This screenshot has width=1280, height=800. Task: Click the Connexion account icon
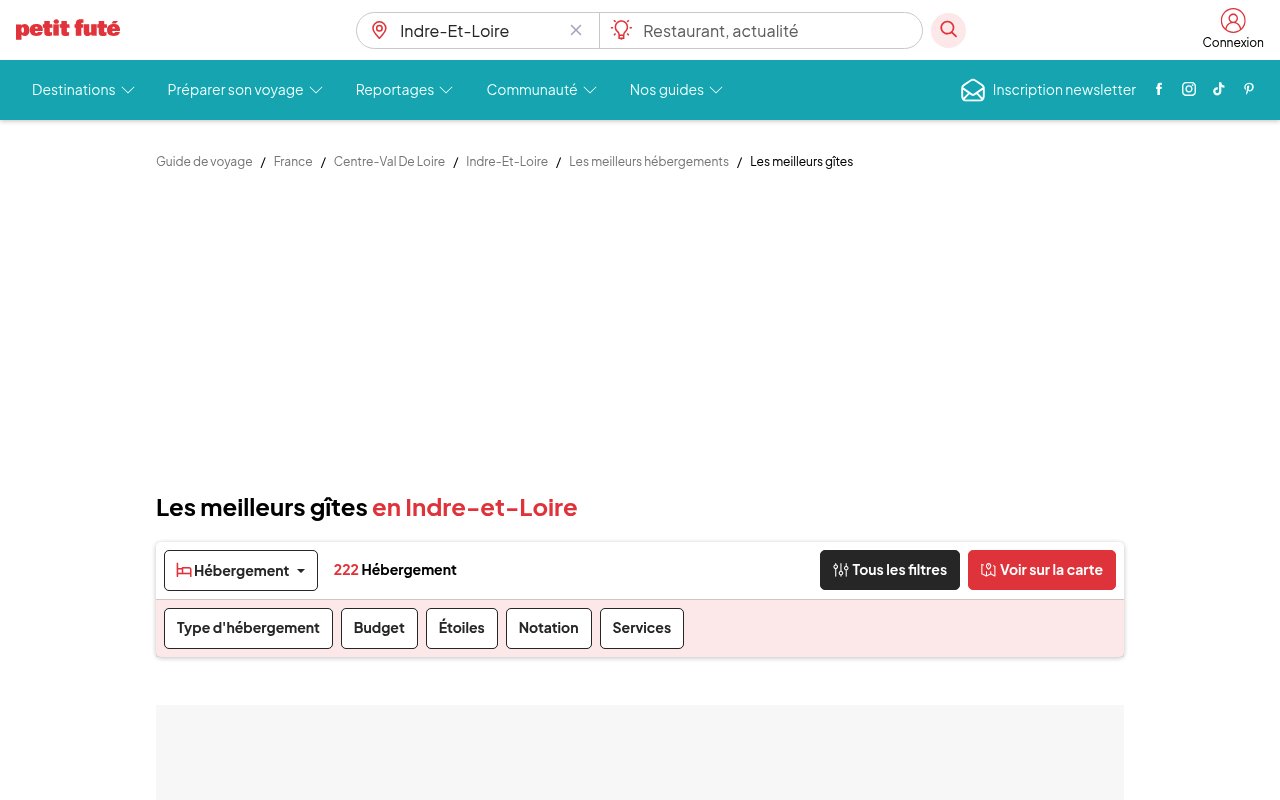pos(1233,21)
